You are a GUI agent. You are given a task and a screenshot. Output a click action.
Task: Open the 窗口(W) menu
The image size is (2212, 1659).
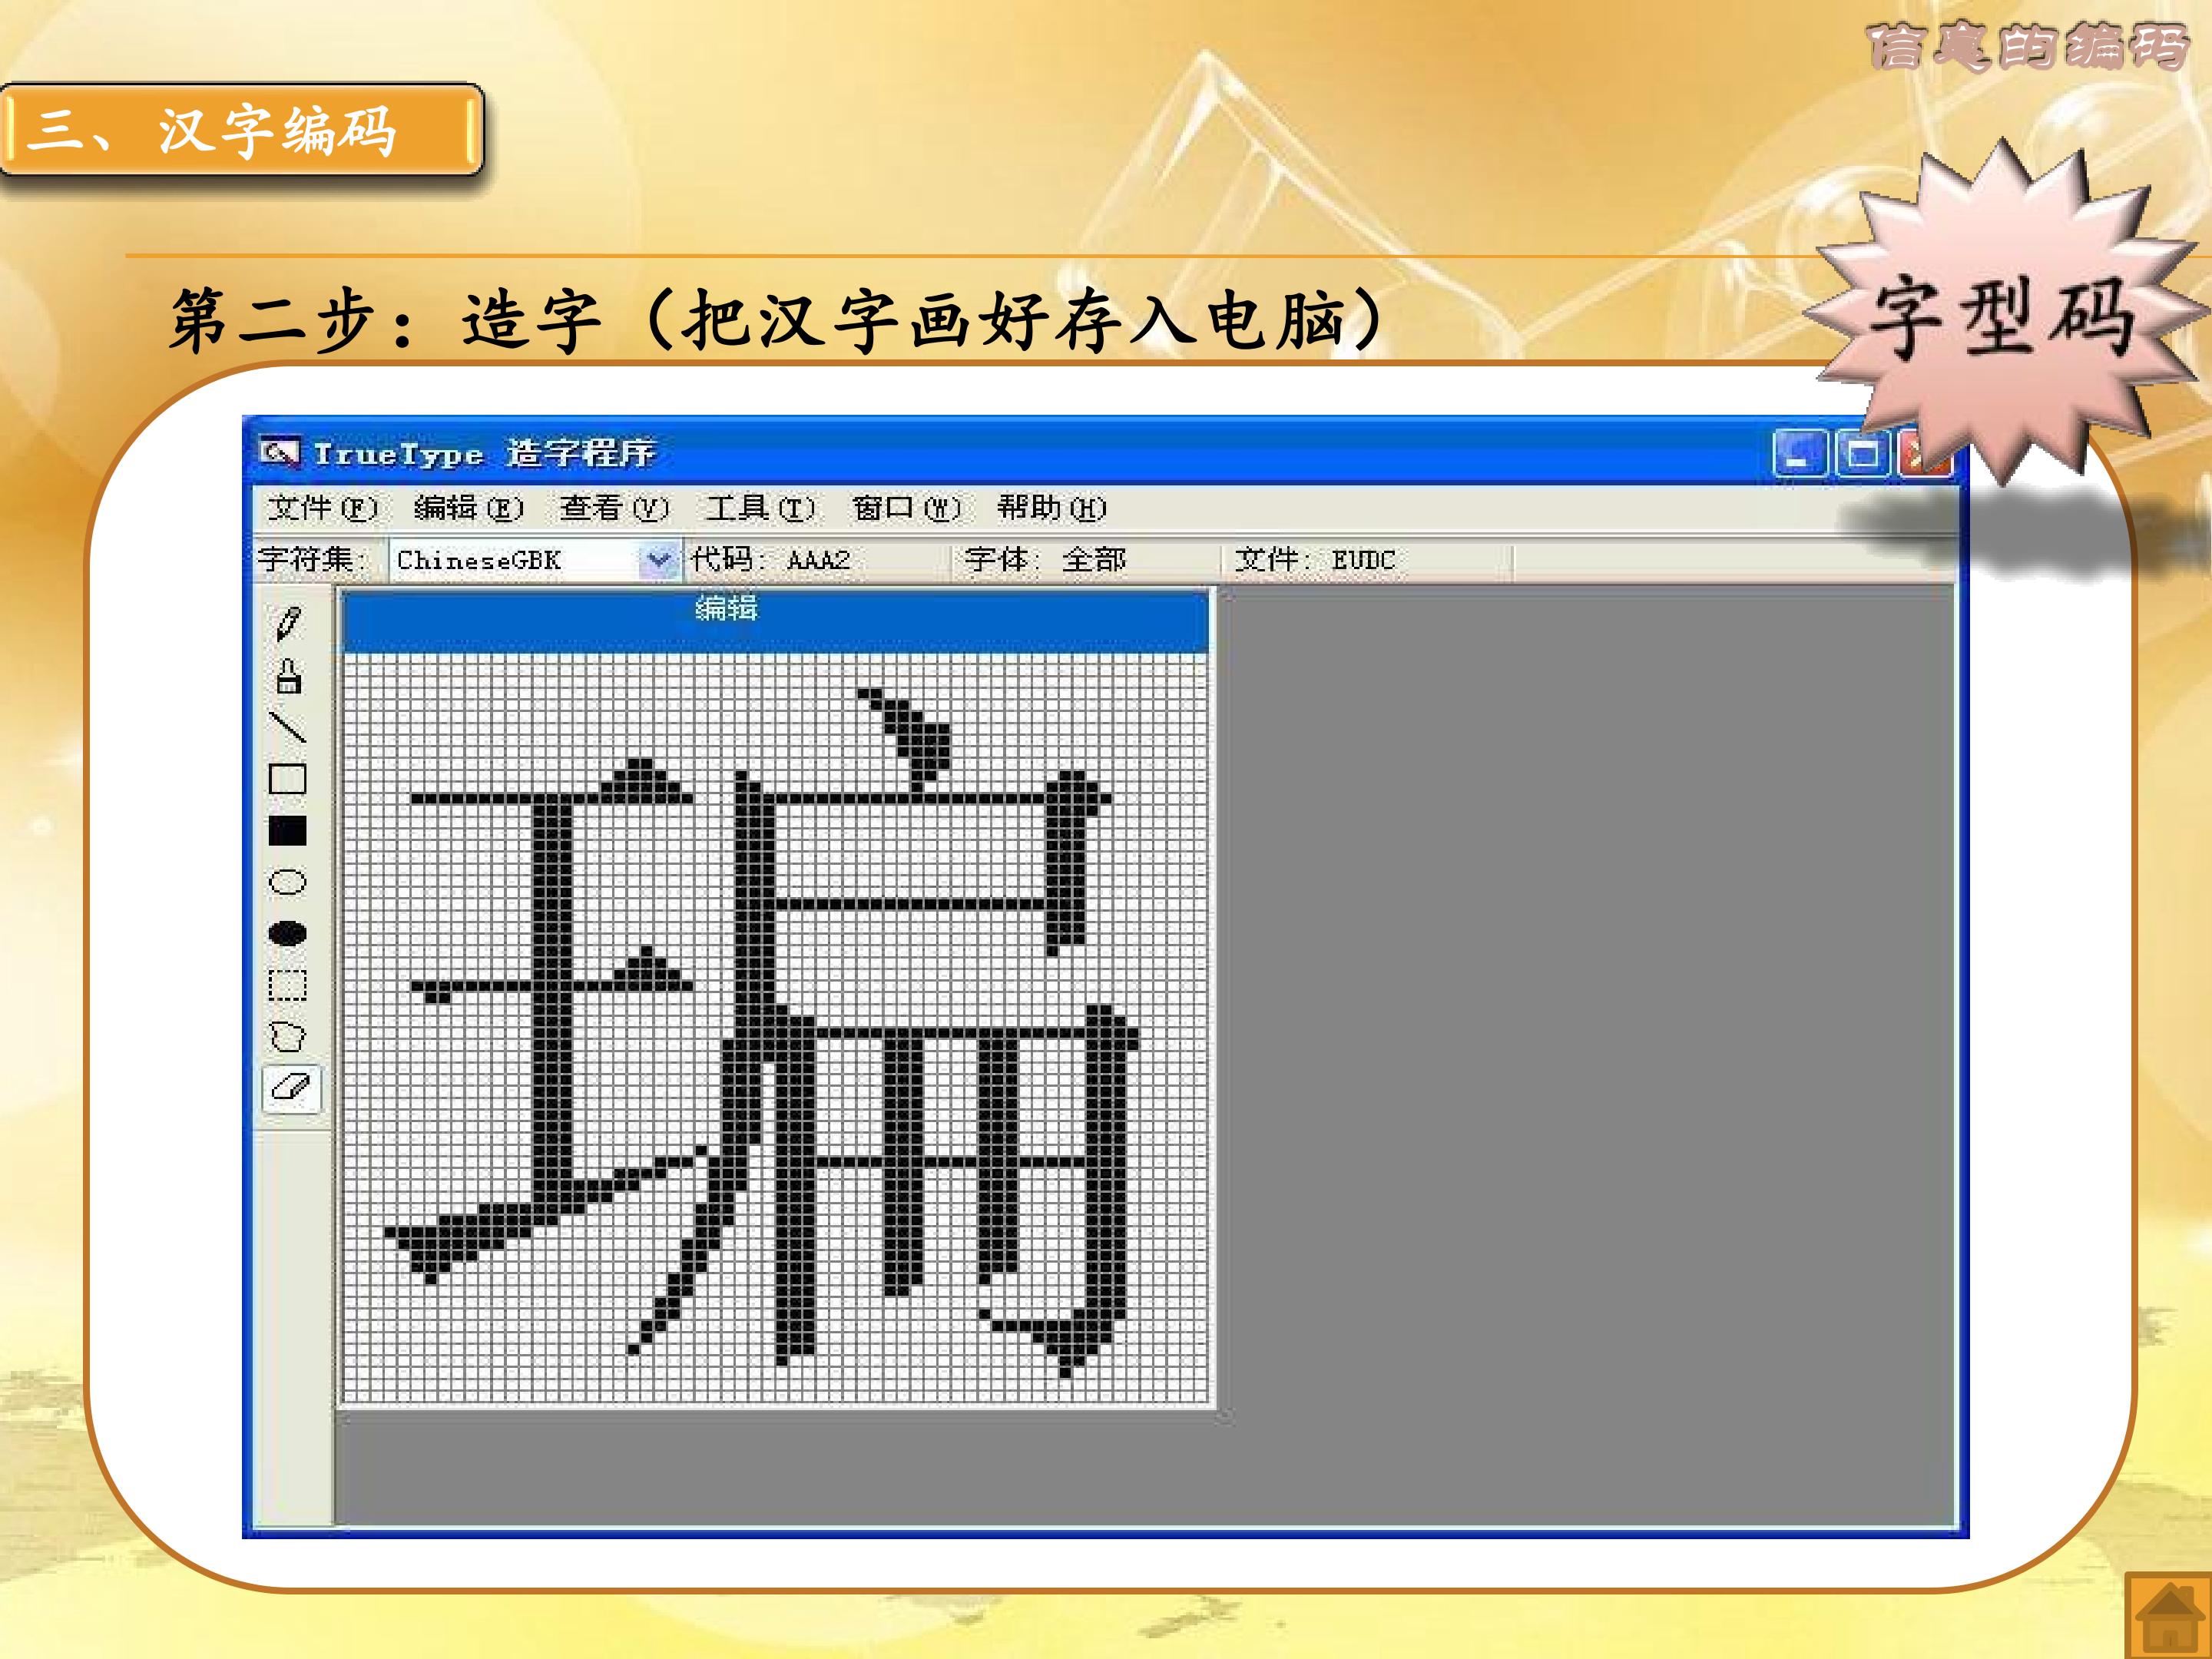click(x=906, y=508)
